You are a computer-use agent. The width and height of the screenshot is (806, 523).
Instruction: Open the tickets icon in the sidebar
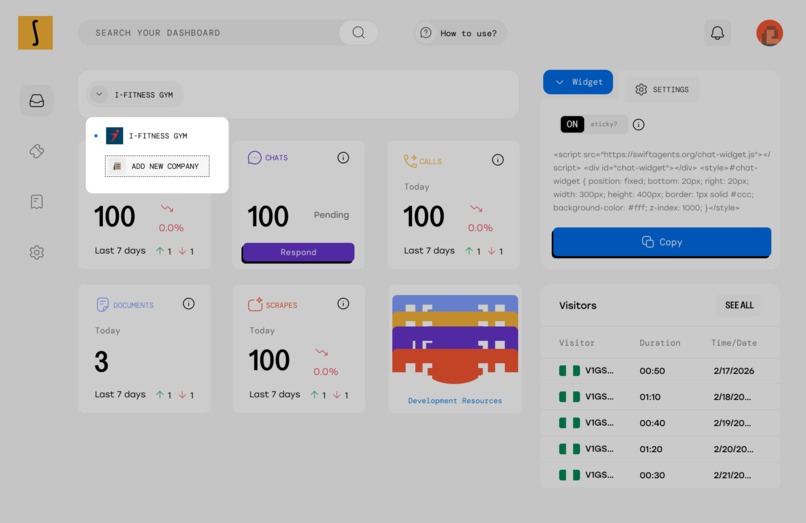point(36,151)
